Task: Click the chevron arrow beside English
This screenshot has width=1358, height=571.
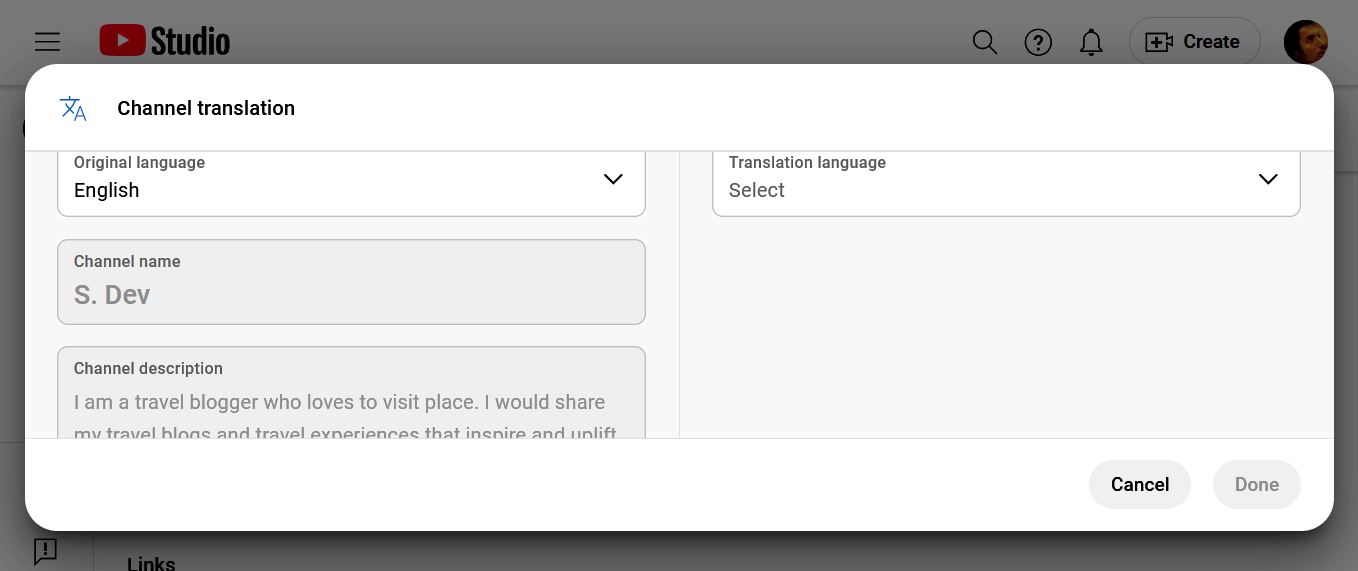Action: pyautogui.click(x=613, y=179)
